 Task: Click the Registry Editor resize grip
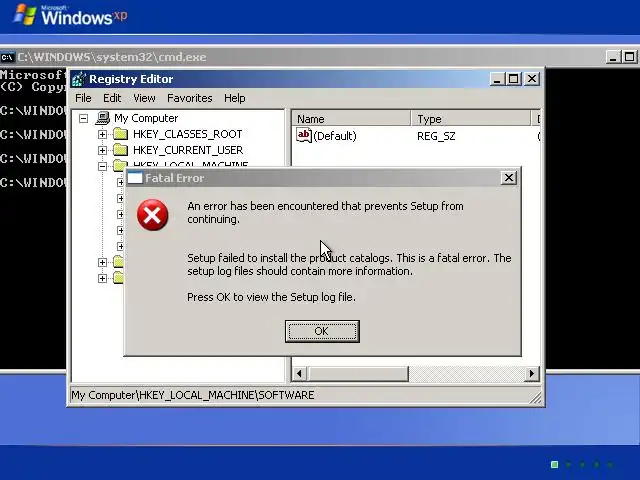tap(536, 398)
